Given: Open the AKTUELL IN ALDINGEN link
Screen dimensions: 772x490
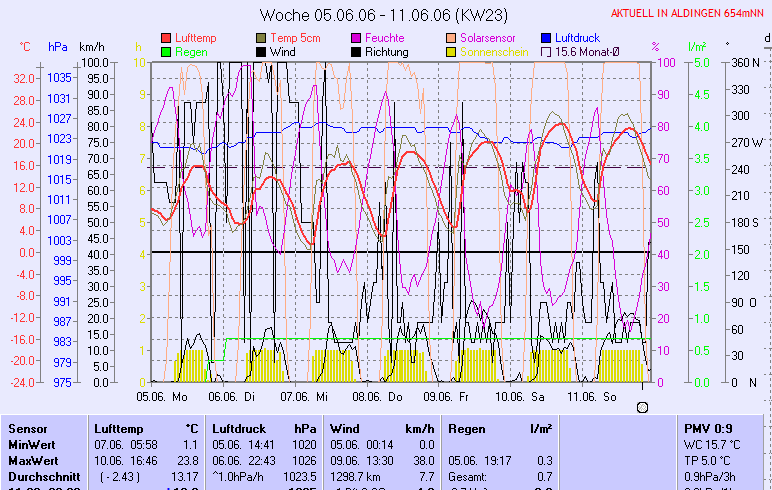Looking at the screenshot, I should (688, 13).
